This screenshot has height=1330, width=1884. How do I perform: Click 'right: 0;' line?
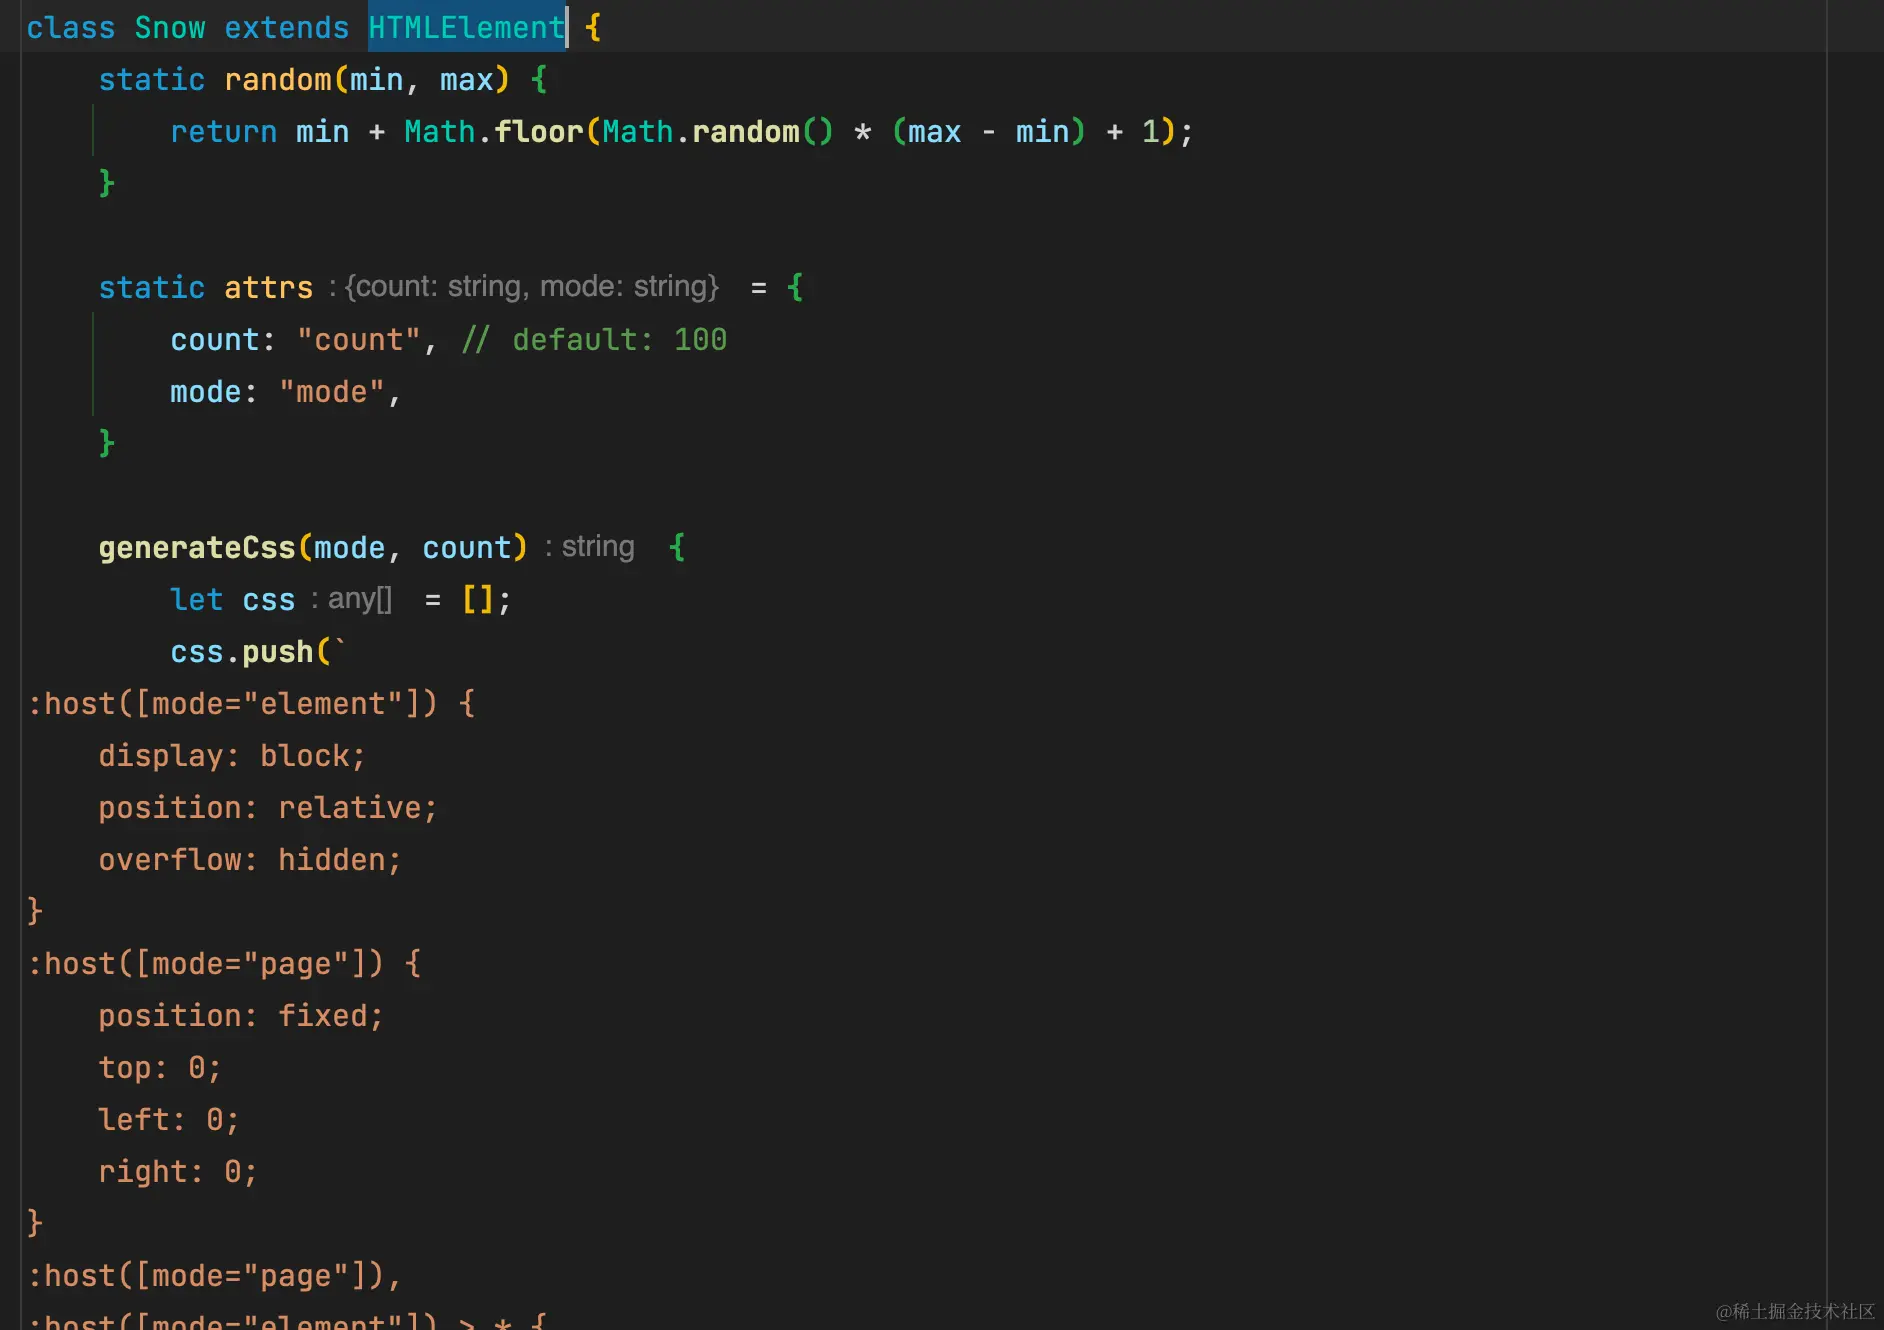click(179, 1171)
